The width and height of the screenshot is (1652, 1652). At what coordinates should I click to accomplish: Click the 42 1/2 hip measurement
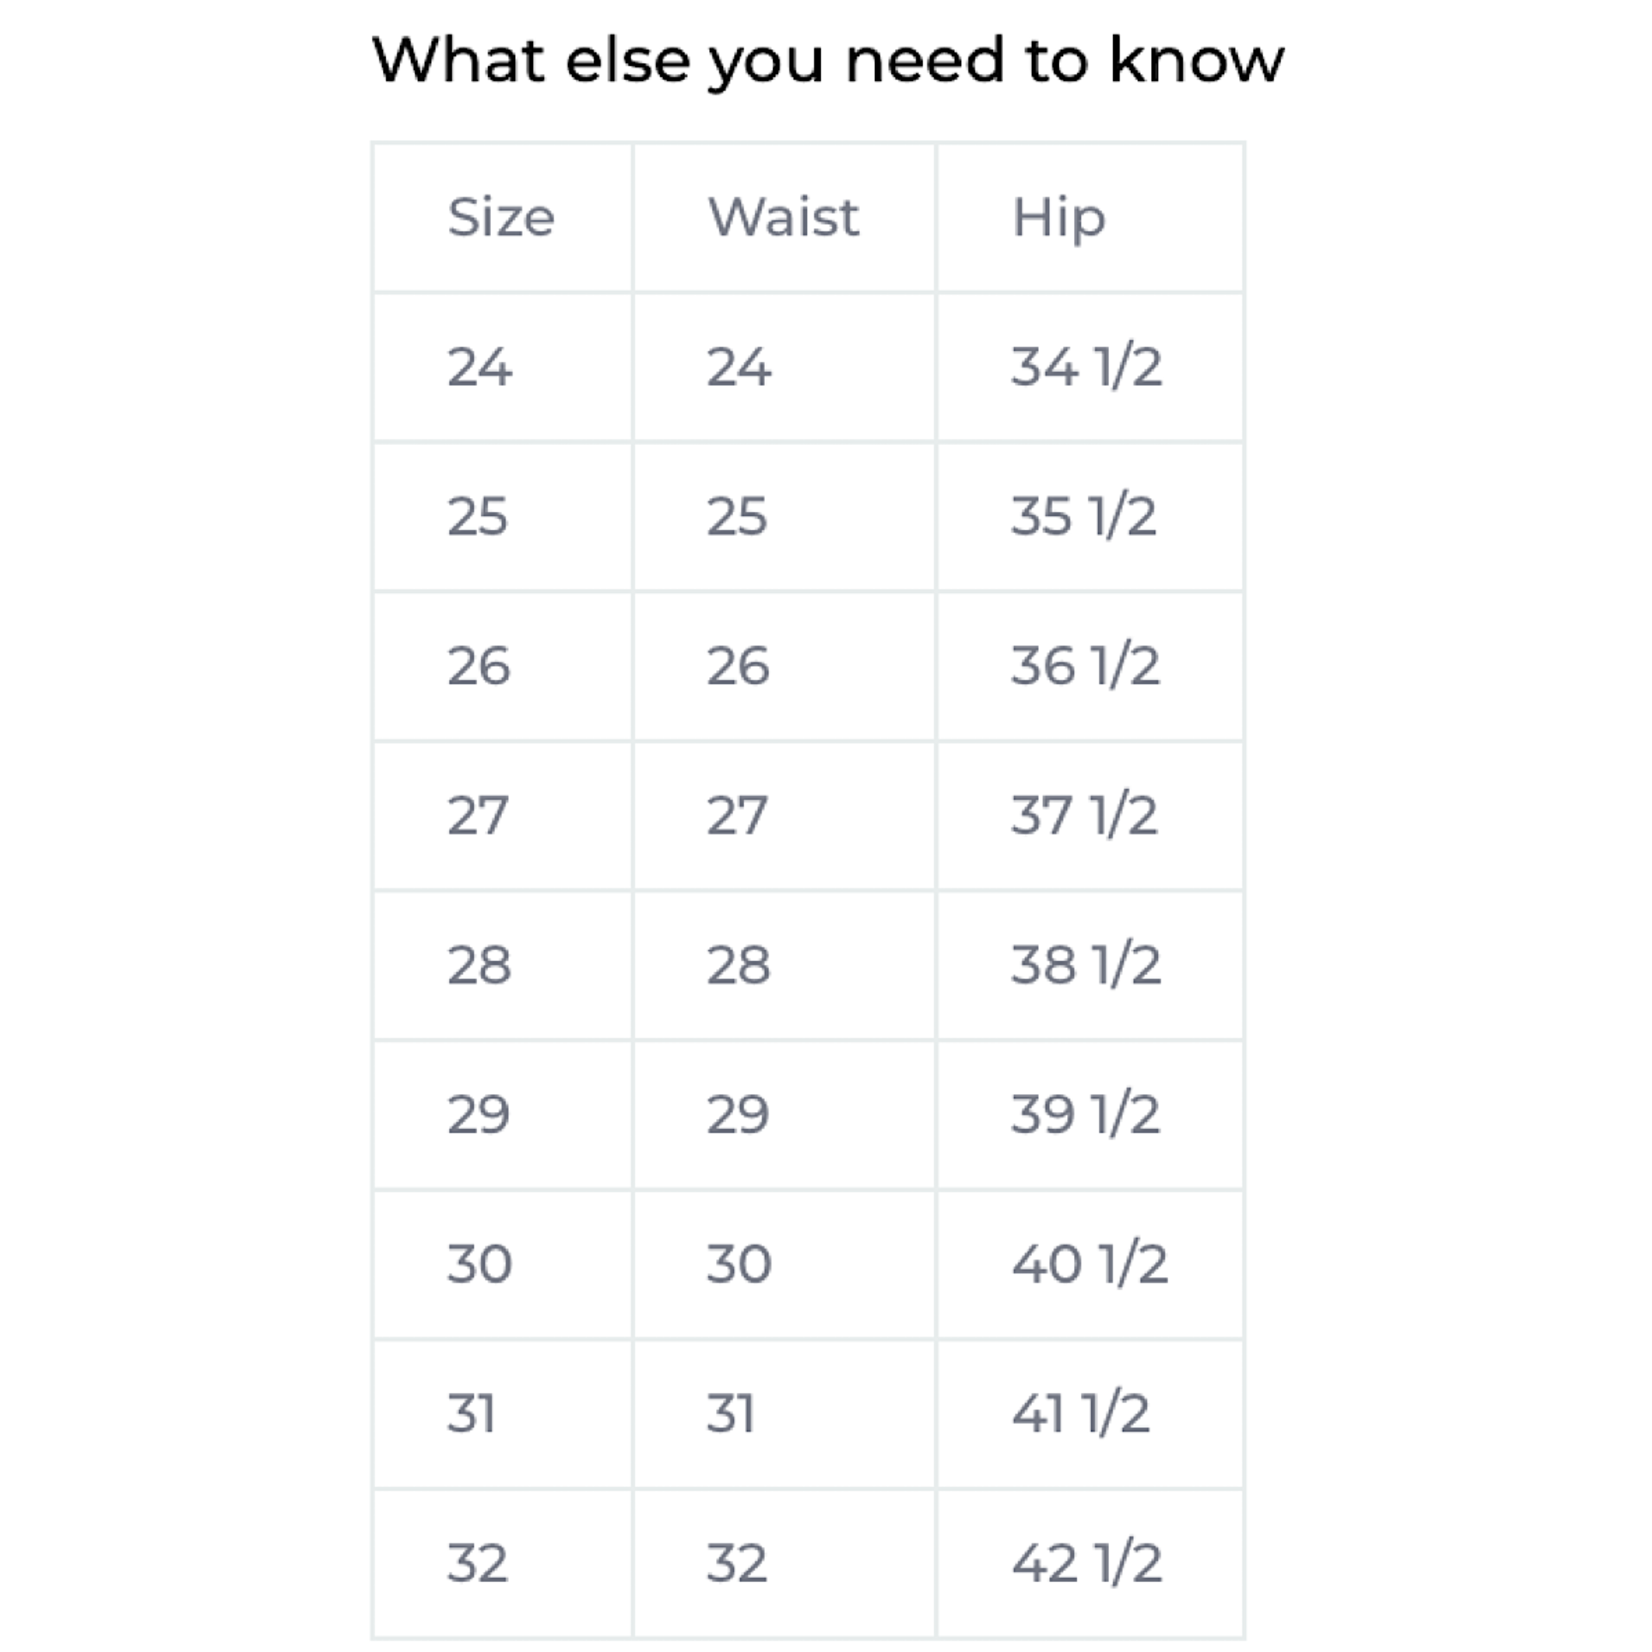click(1086, 1563)
